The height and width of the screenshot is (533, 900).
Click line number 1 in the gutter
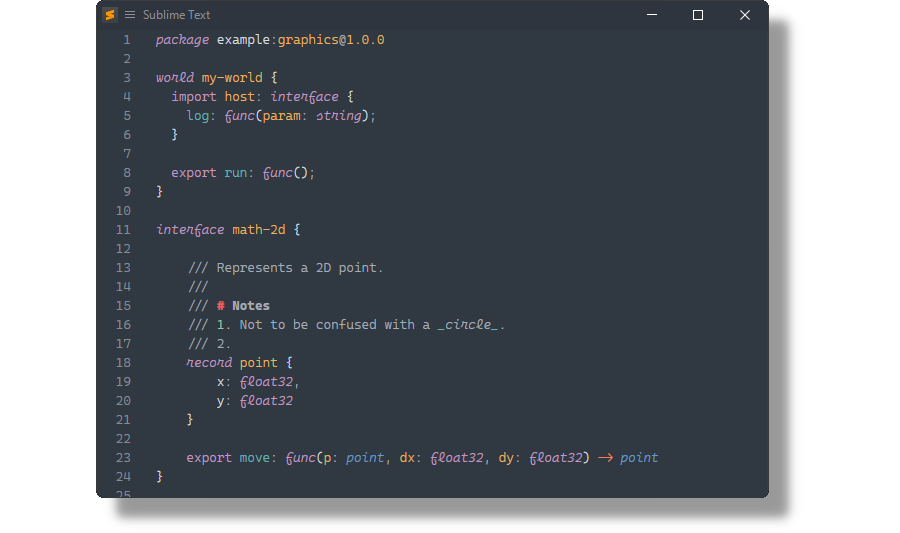pyautogui.click(x=127, y=40)
